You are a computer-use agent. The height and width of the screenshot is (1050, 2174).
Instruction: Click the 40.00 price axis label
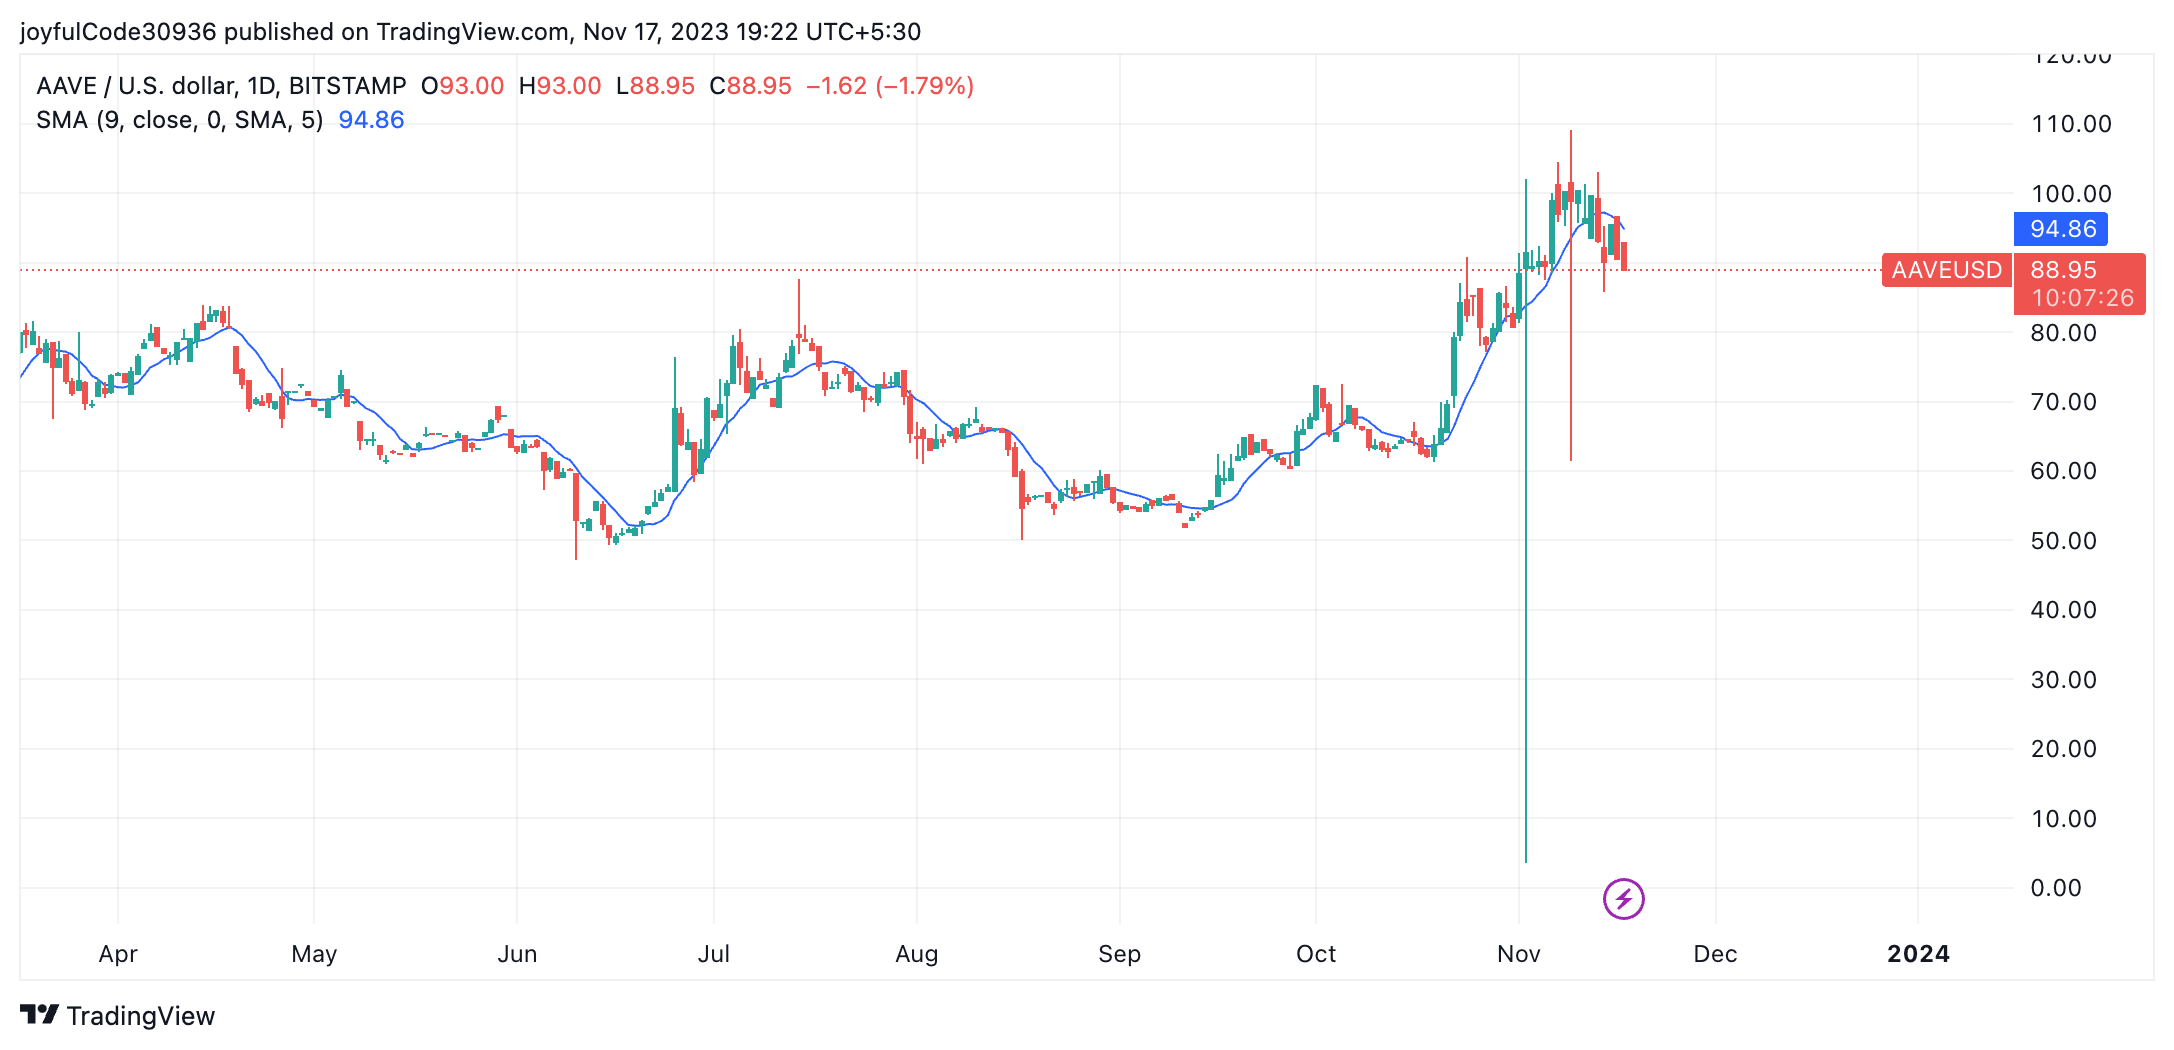pyautogui.click(x=2063, y=610)
